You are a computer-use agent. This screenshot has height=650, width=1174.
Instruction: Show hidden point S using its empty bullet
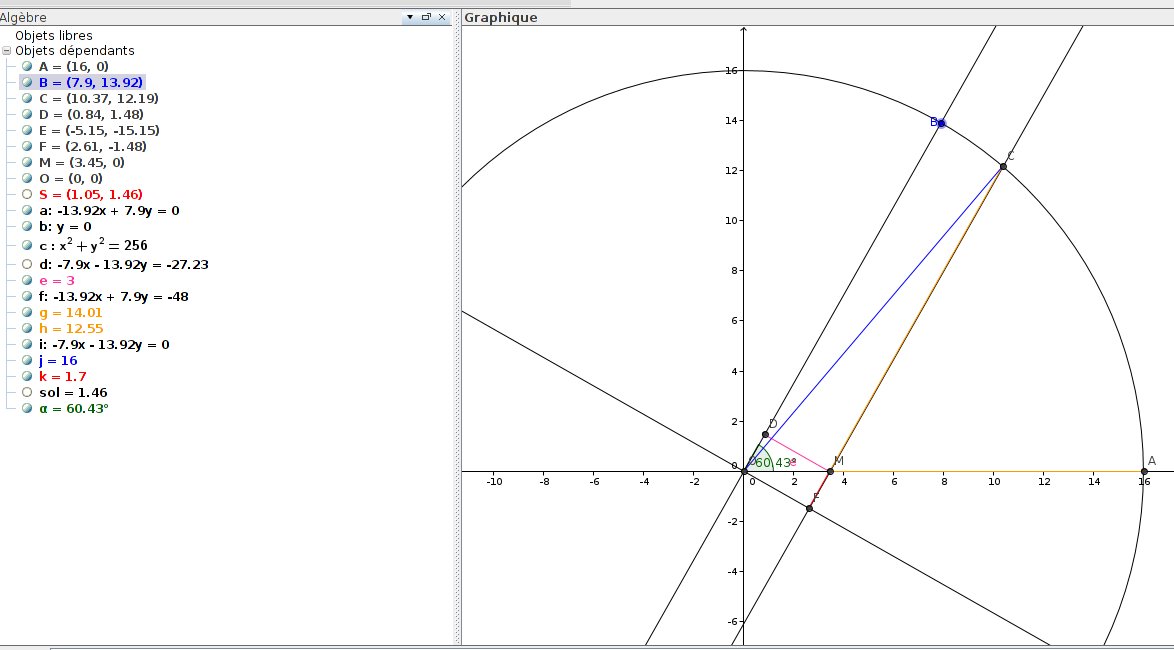pyautogui.click(x=27, y=195)
